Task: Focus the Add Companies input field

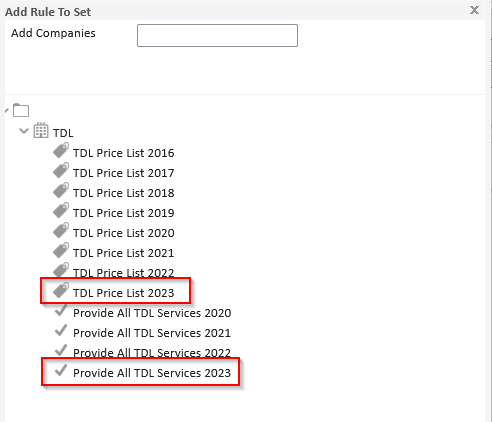Action: [217, 35]
